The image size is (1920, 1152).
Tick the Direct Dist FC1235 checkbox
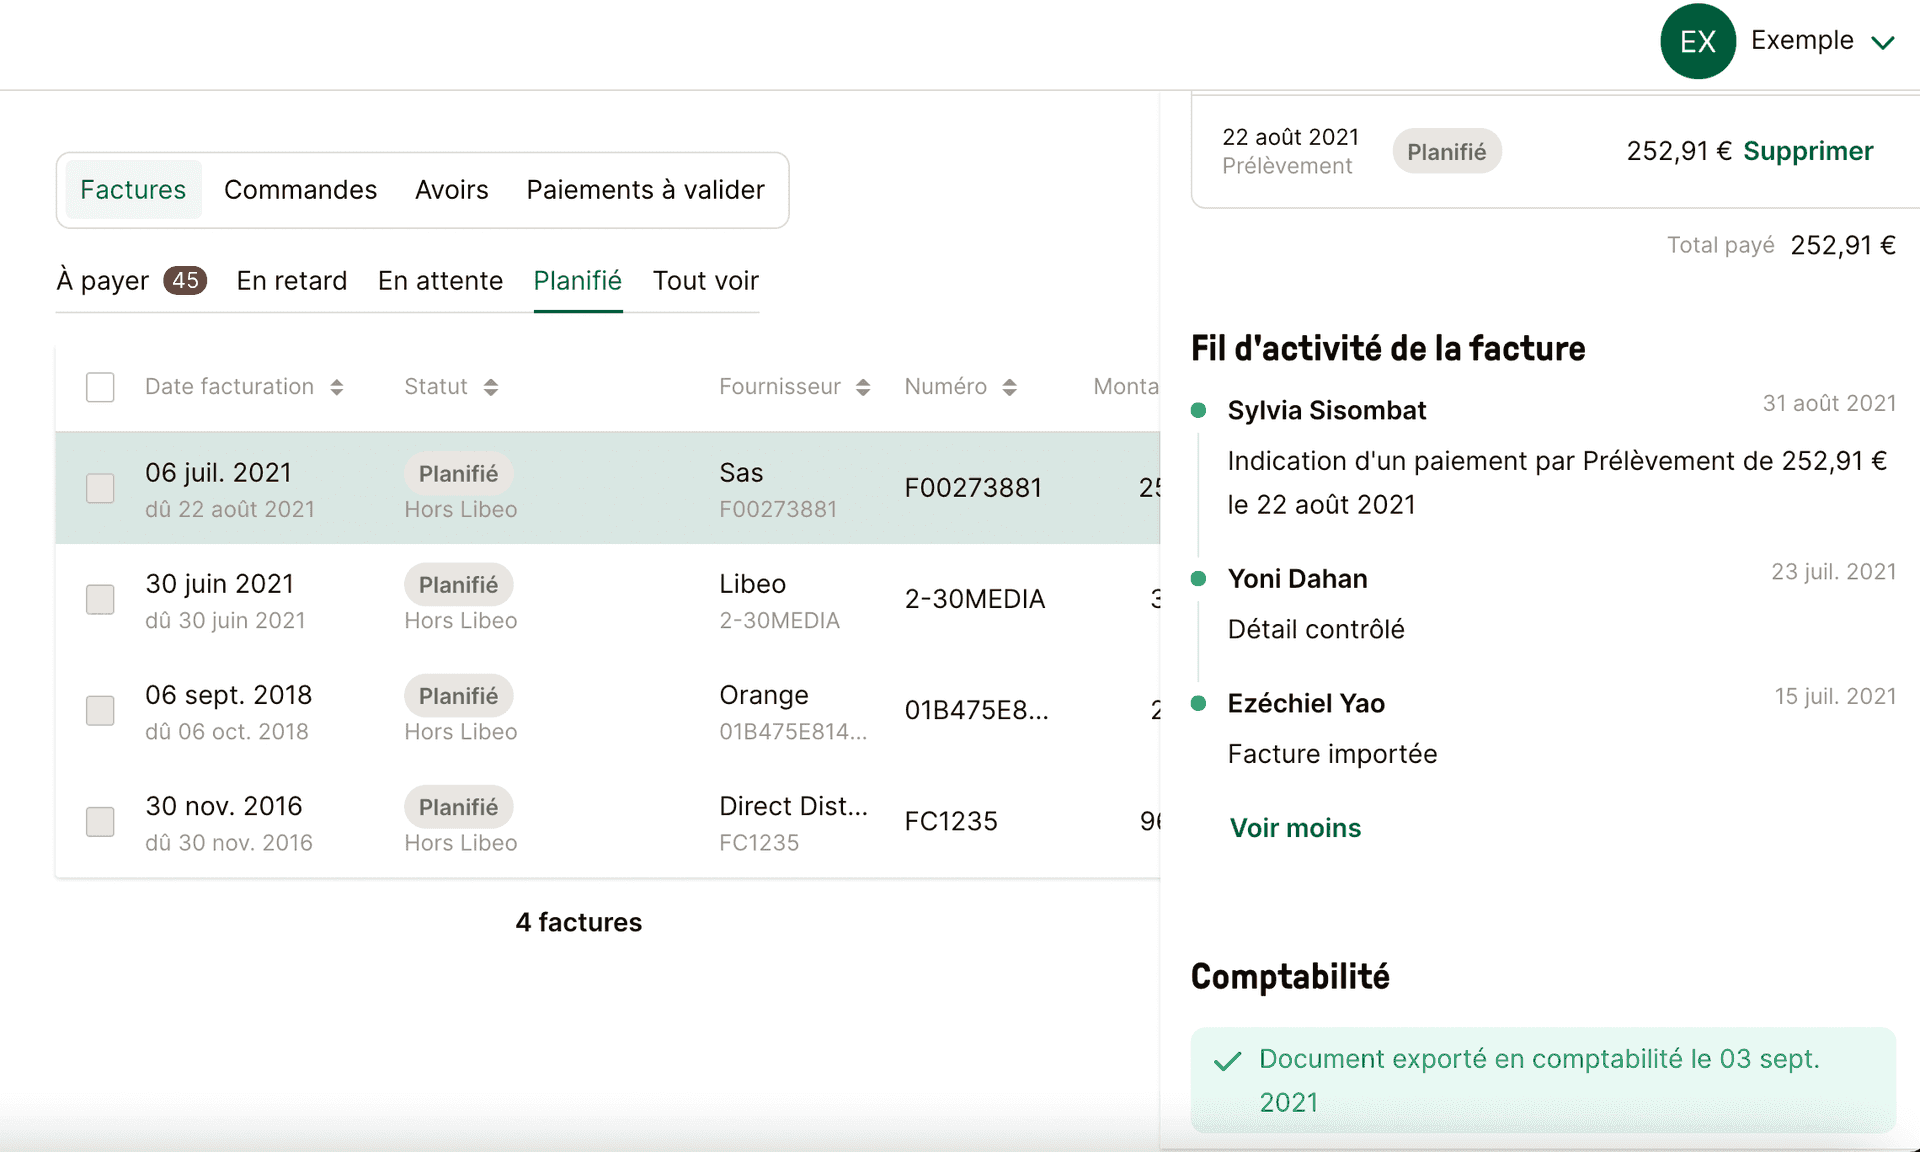(100, 822)
